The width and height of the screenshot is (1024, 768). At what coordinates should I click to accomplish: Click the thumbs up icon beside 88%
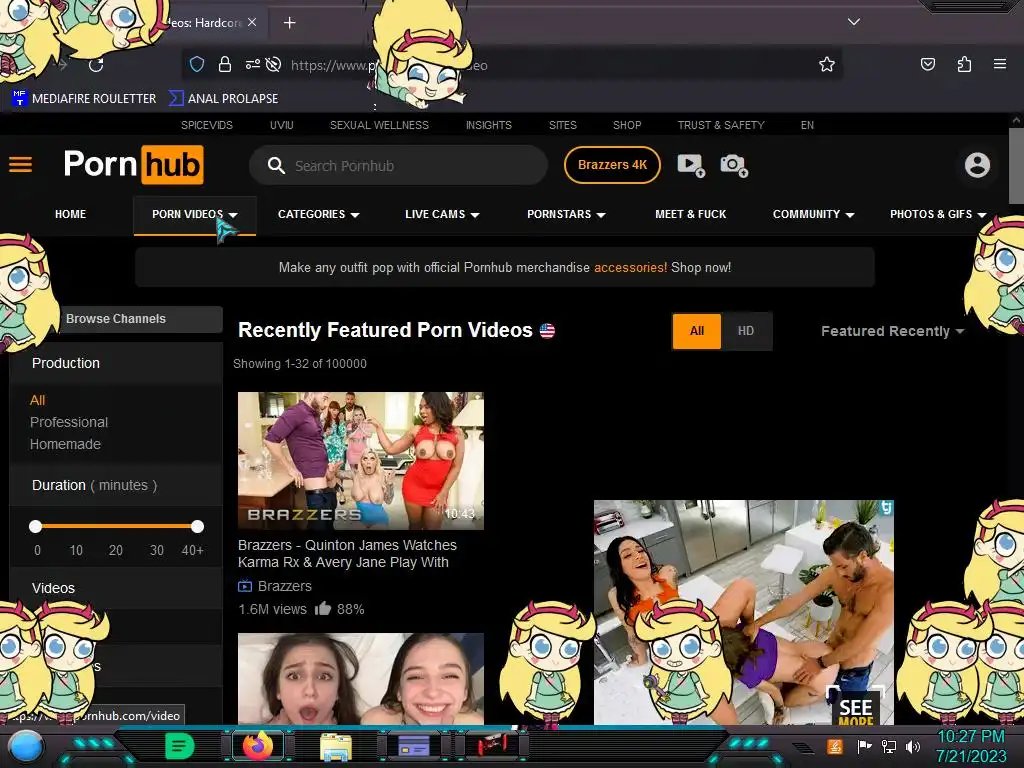coord(323,609)
